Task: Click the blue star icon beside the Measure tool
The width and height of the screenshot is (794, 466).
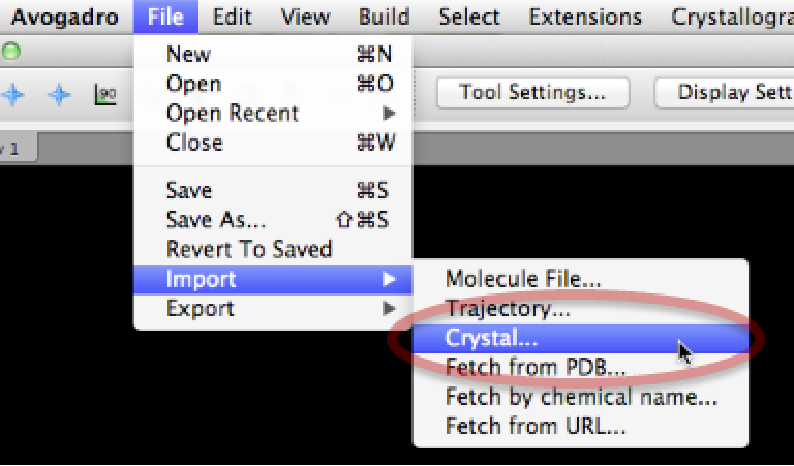Action: click(60, 94)
